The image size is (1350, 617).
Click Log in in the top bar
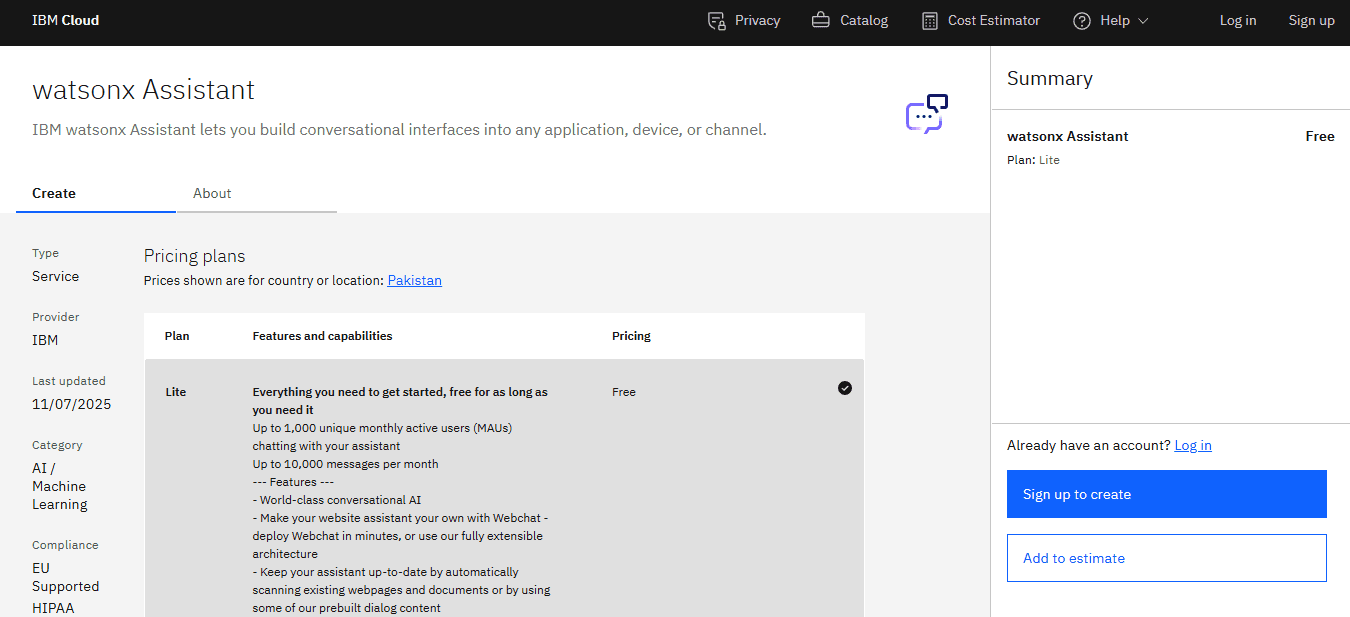tap(1238, 21)
